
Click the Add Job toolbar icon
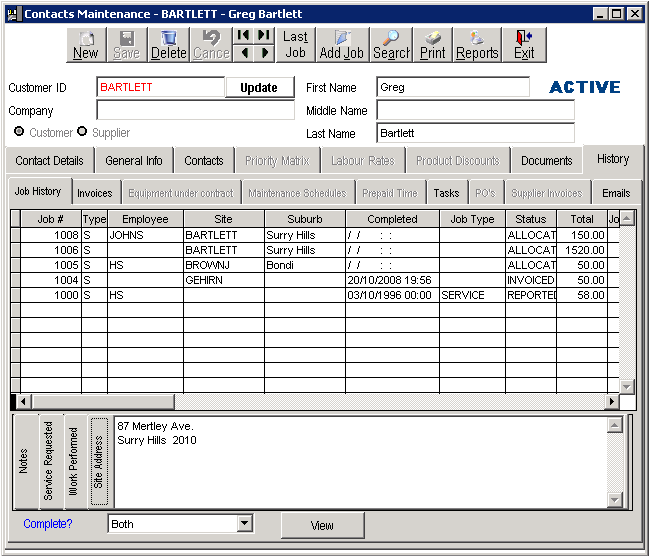[341, 45]
